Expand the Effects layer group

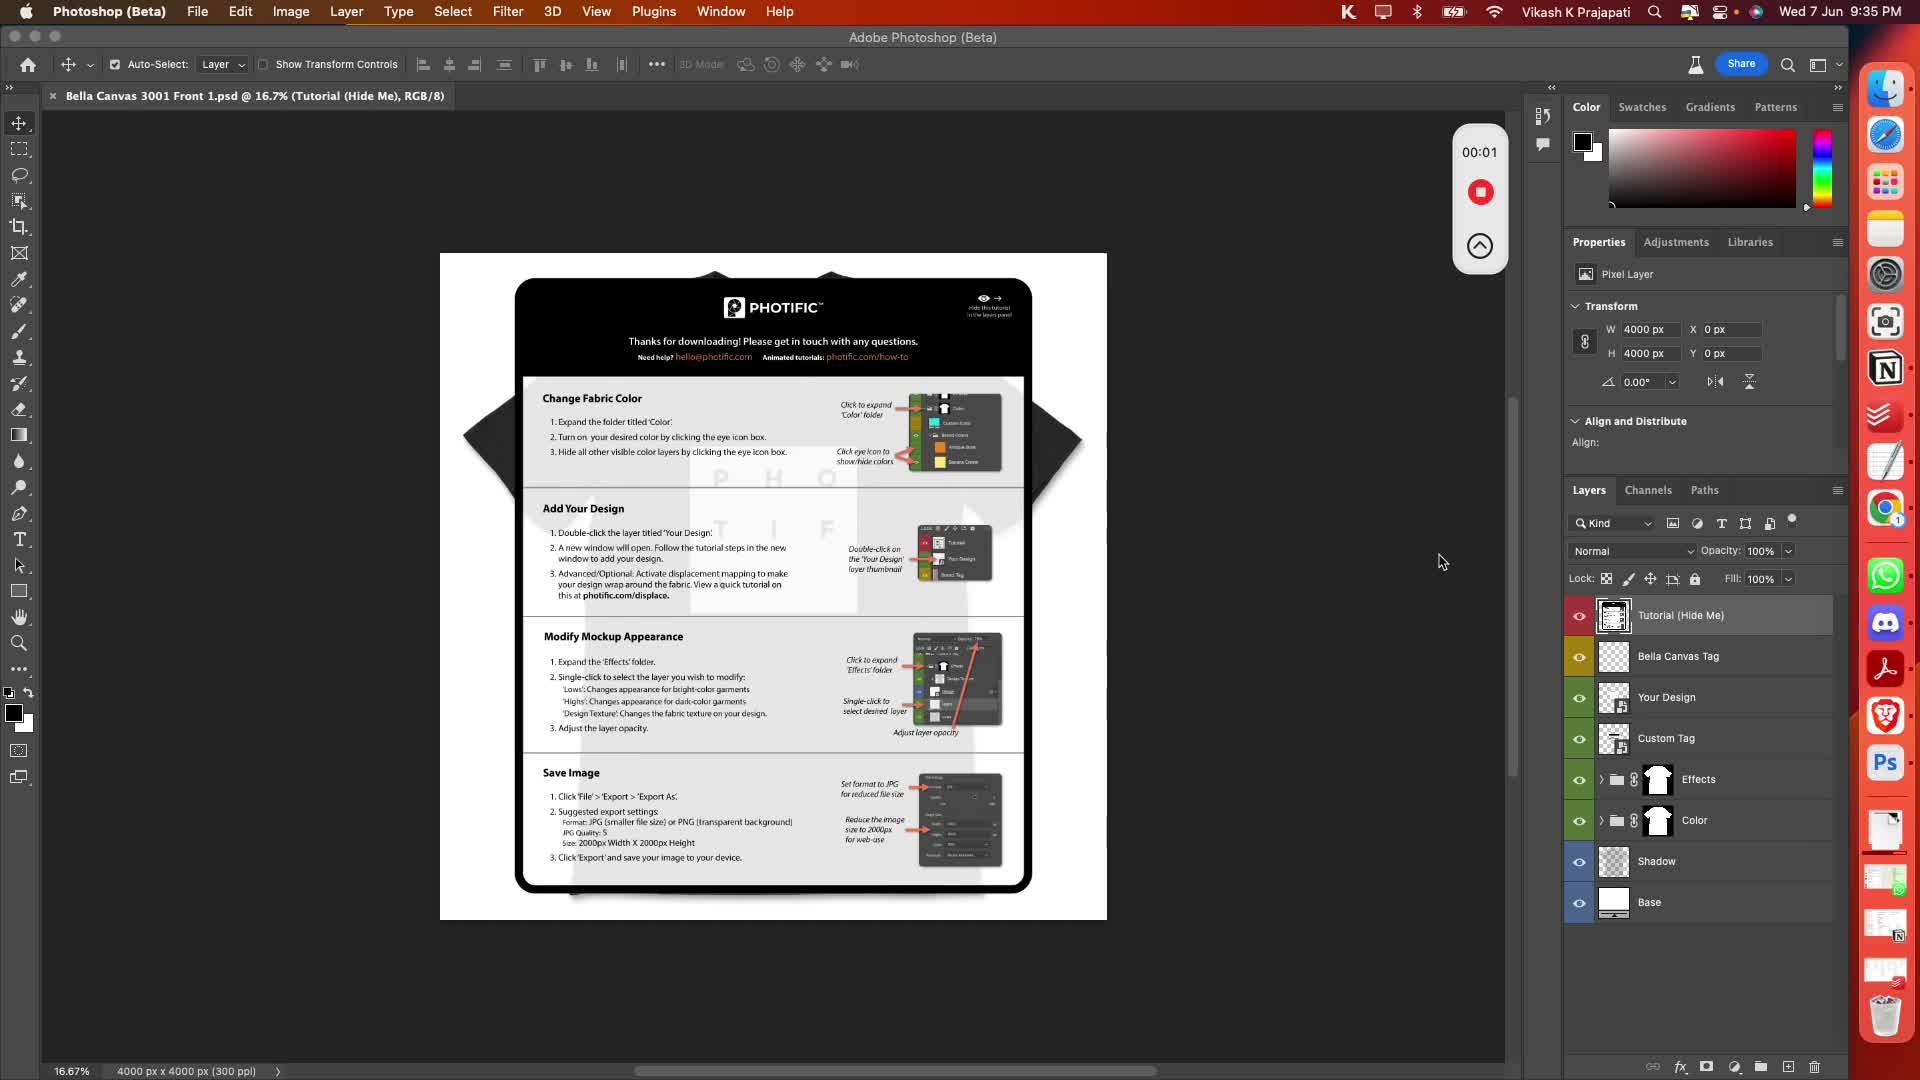(1601, 780)
